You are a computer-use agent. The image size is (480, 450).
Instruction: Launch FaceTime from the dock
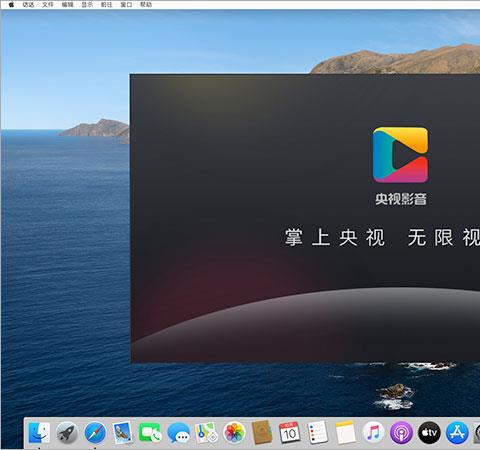pos(150,433)
